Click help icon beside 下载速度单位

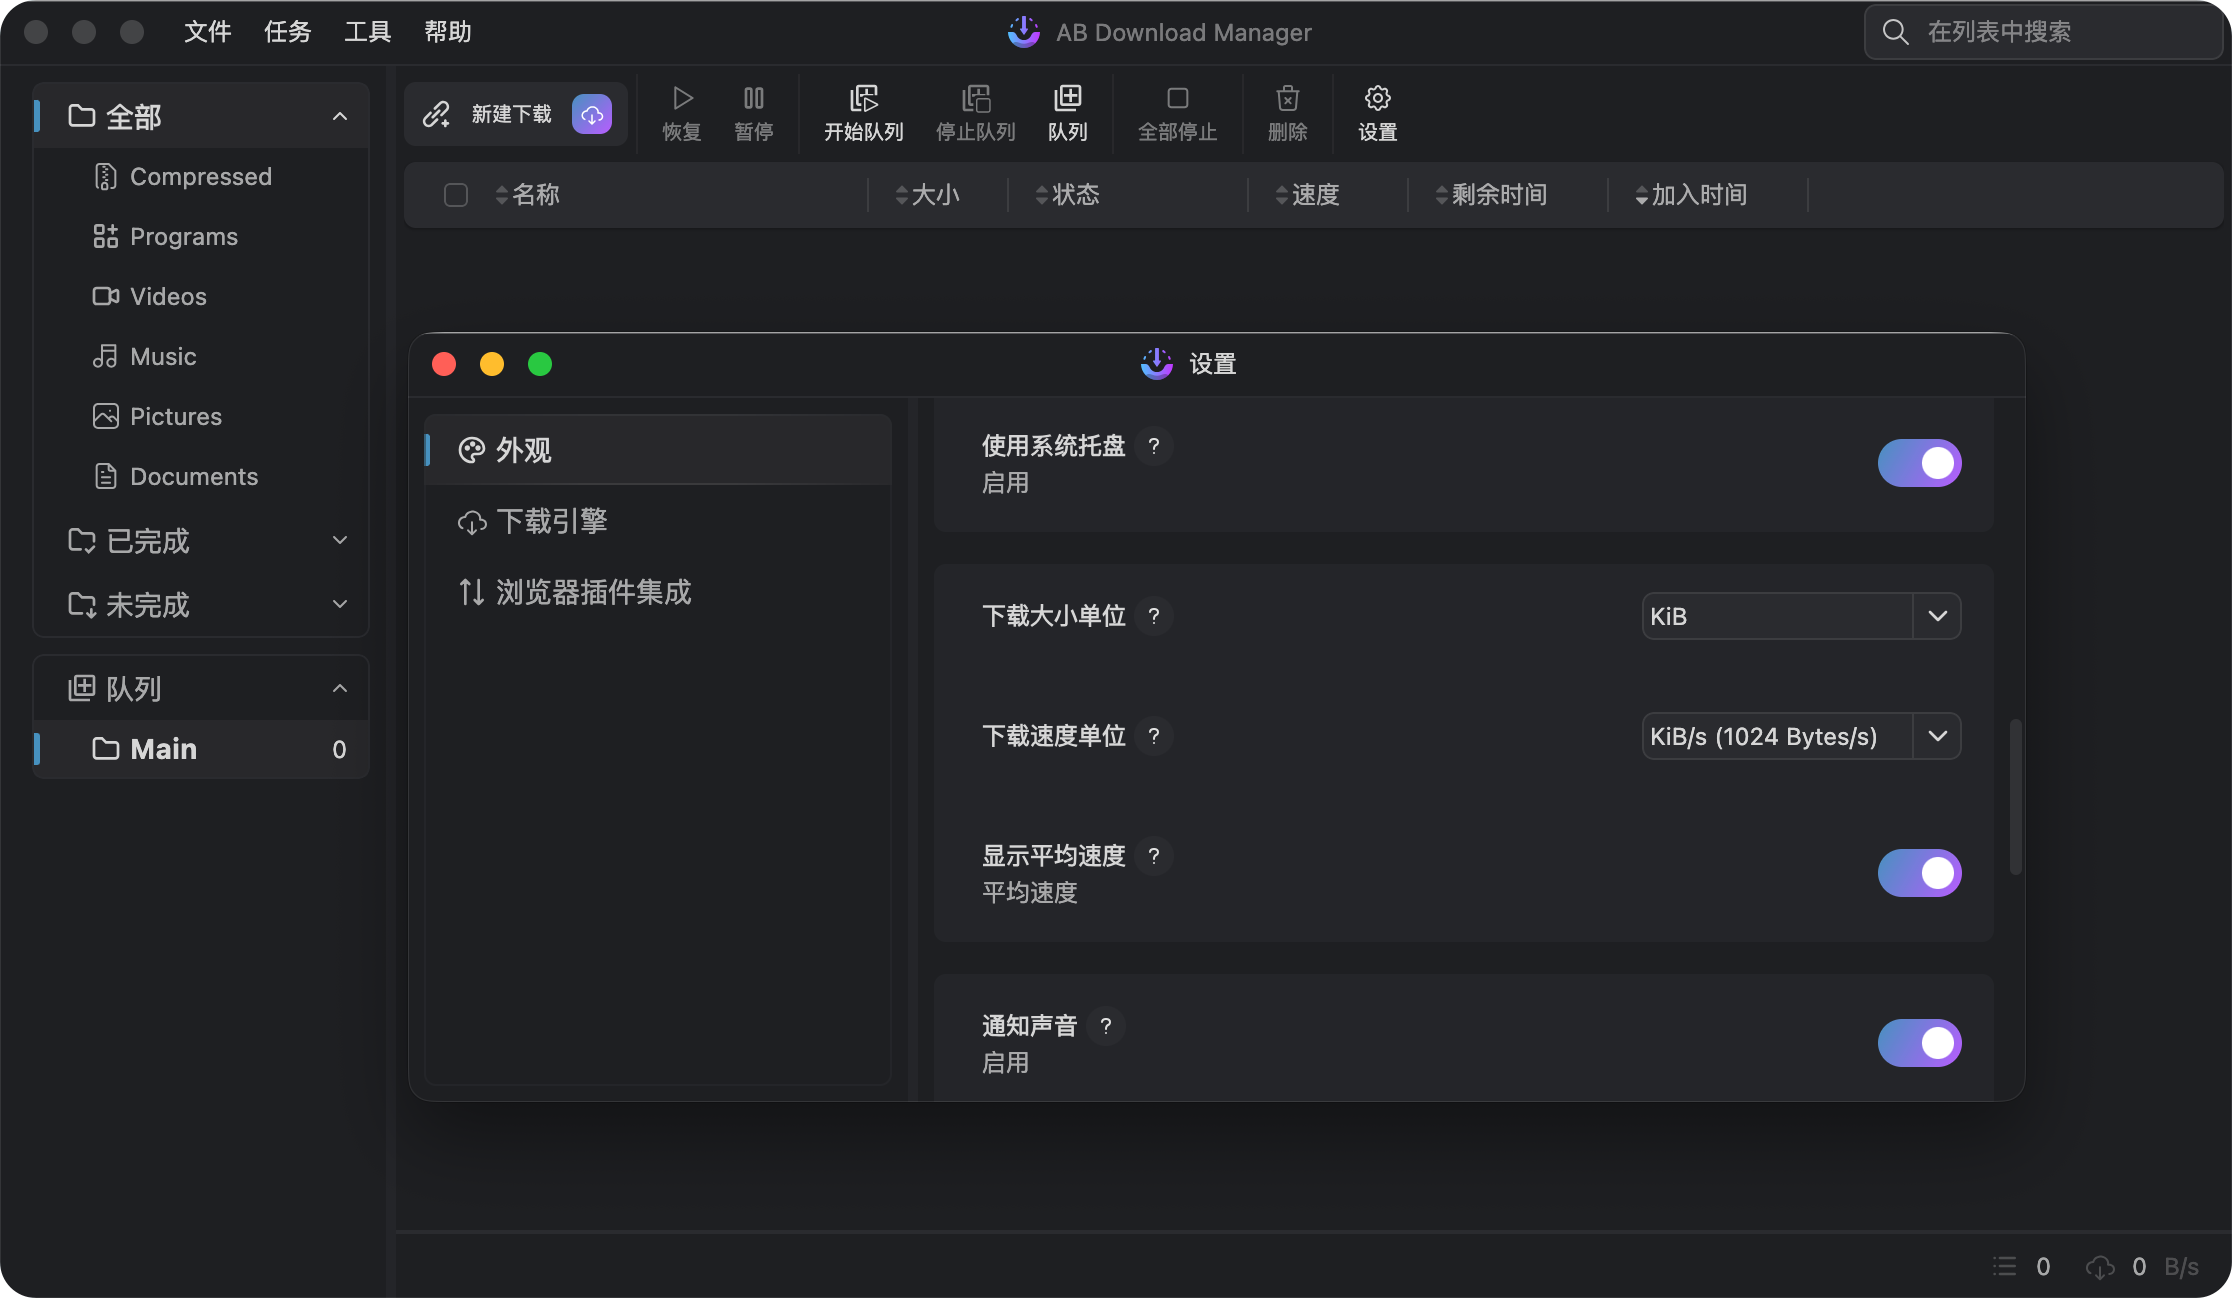(1154, 736)
